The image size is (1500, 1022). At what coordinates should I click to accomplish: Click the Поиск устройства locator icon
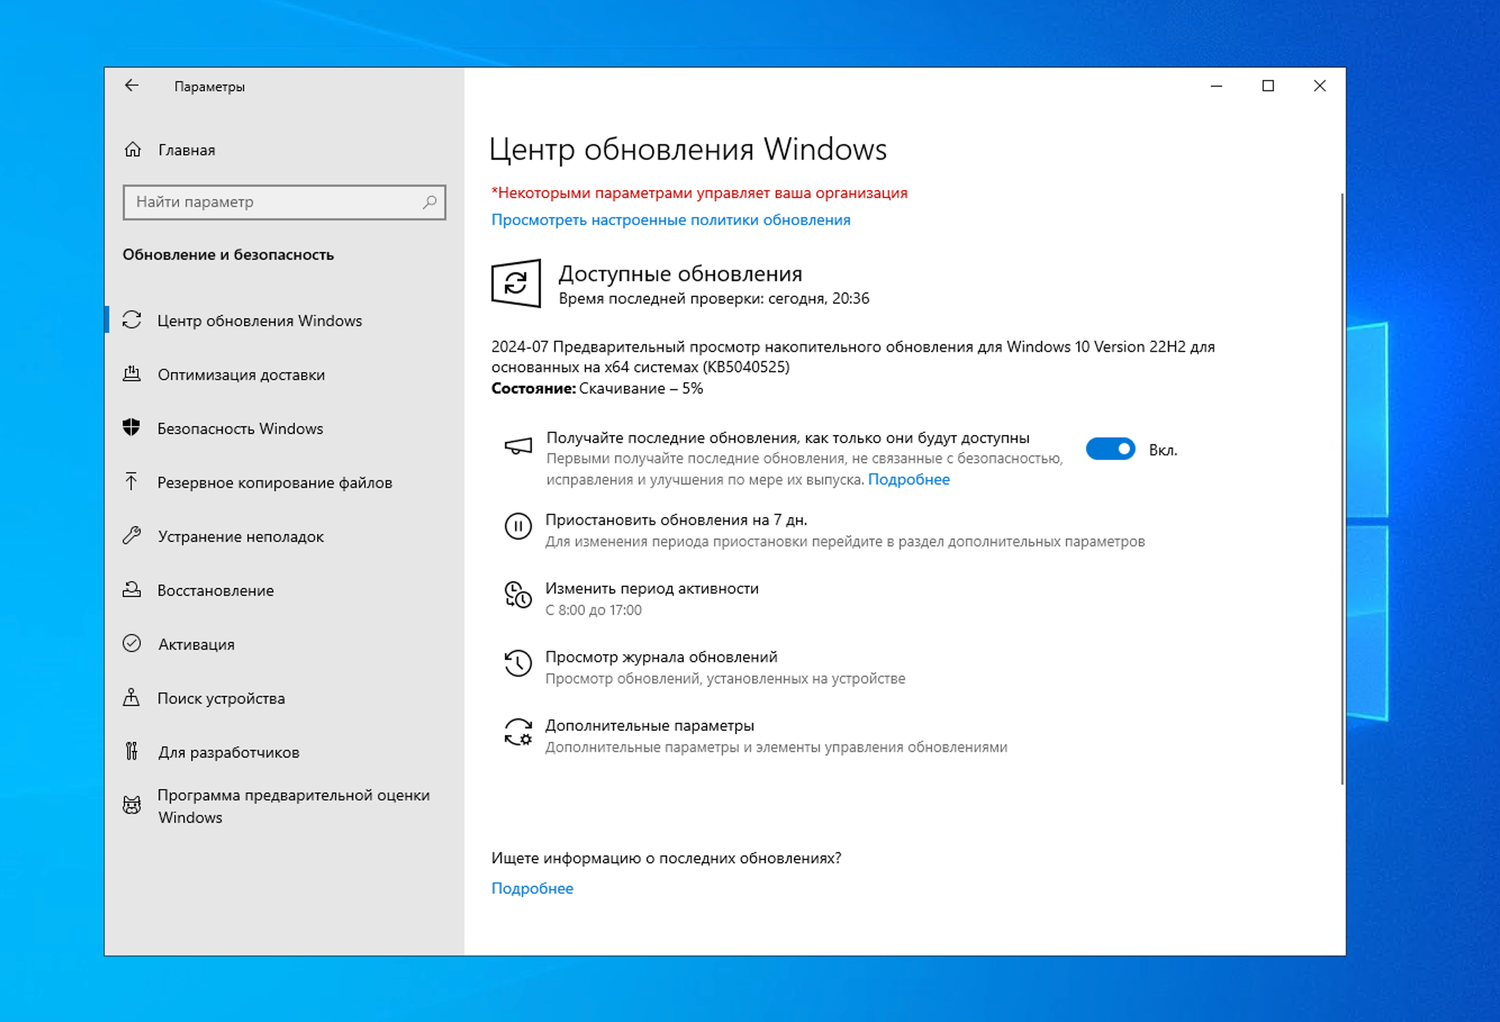coord(132,698)
